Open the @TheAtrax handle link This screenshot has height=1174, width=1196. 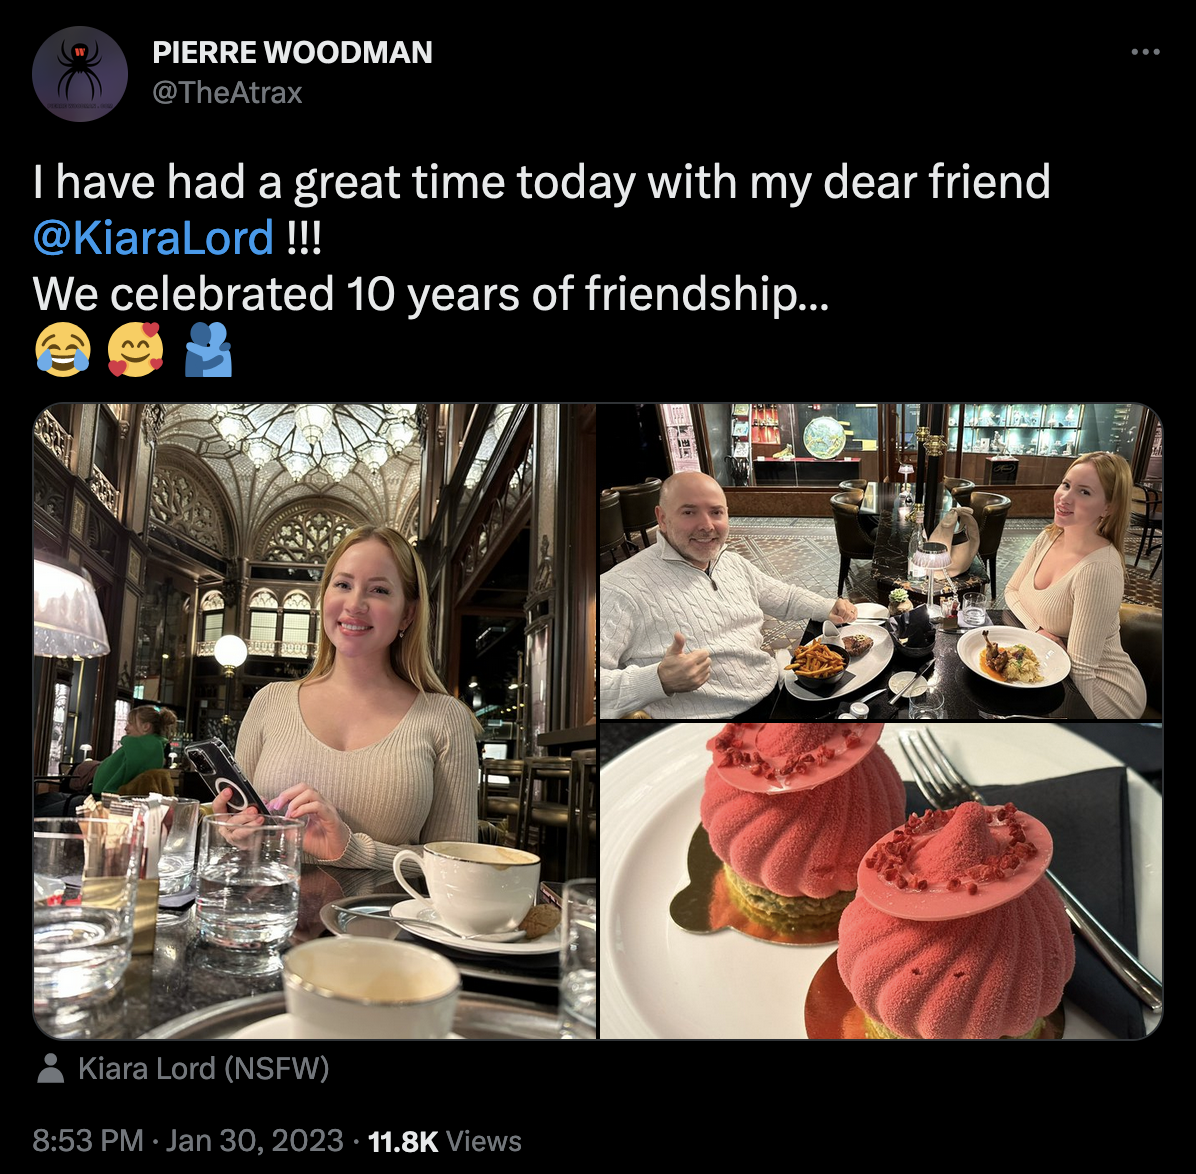(x=227, y=93)
